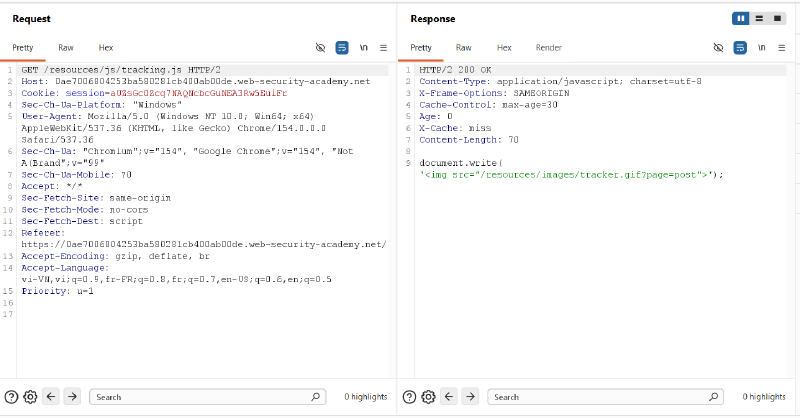Toggle Request pretty-print word wrap icon

pyautogui.click(x=342, y=47)
